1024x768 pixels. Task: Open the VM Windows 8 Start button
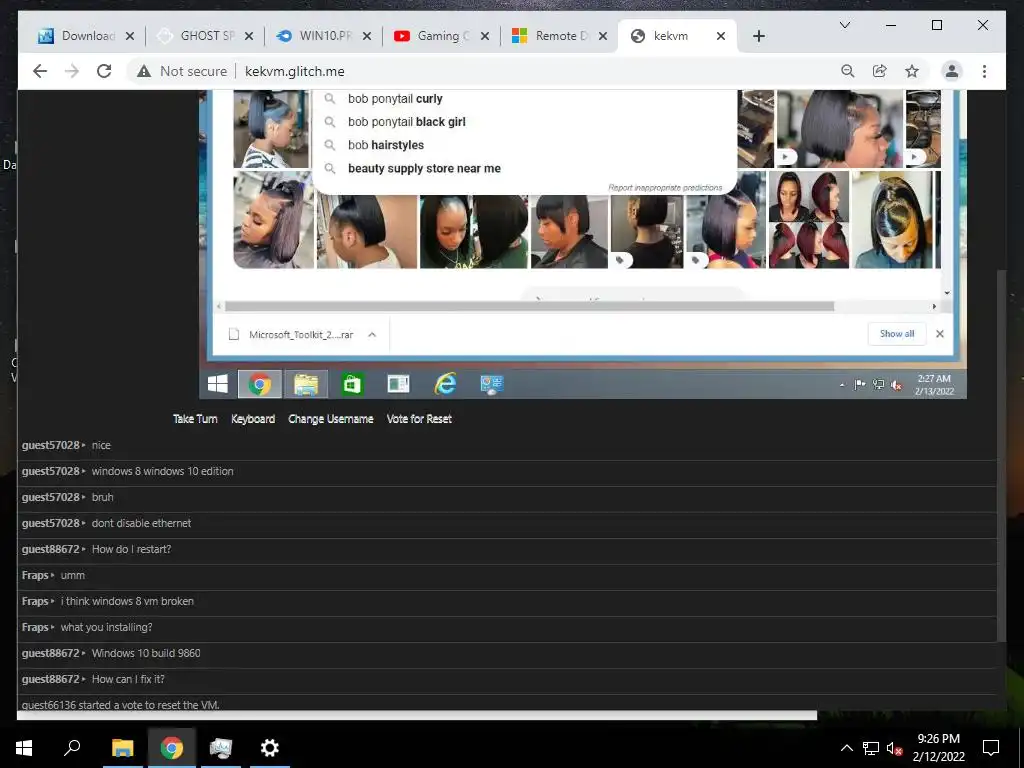(x=217, y=384)
